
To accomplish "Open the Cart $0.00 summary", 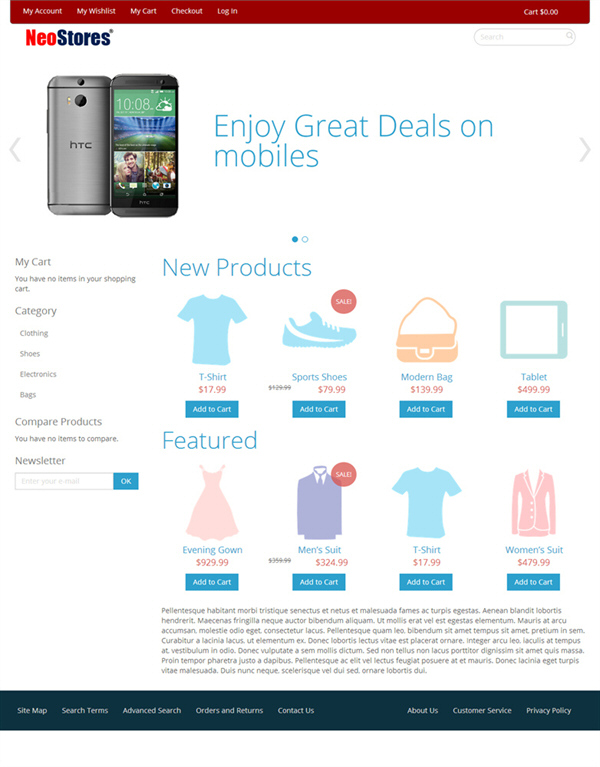I will click(541, 12).
